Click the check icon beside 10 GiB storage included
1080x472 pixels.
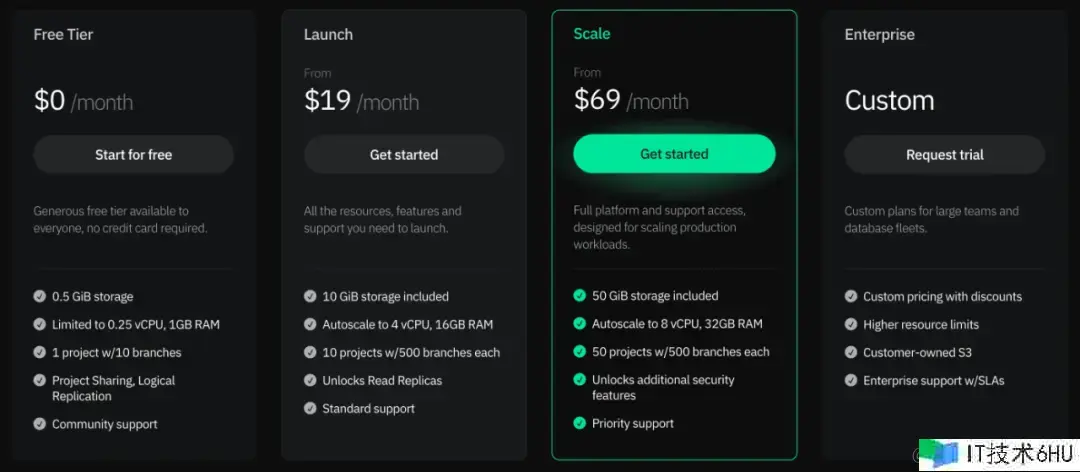pyautogui.click(x=310, y=297)
